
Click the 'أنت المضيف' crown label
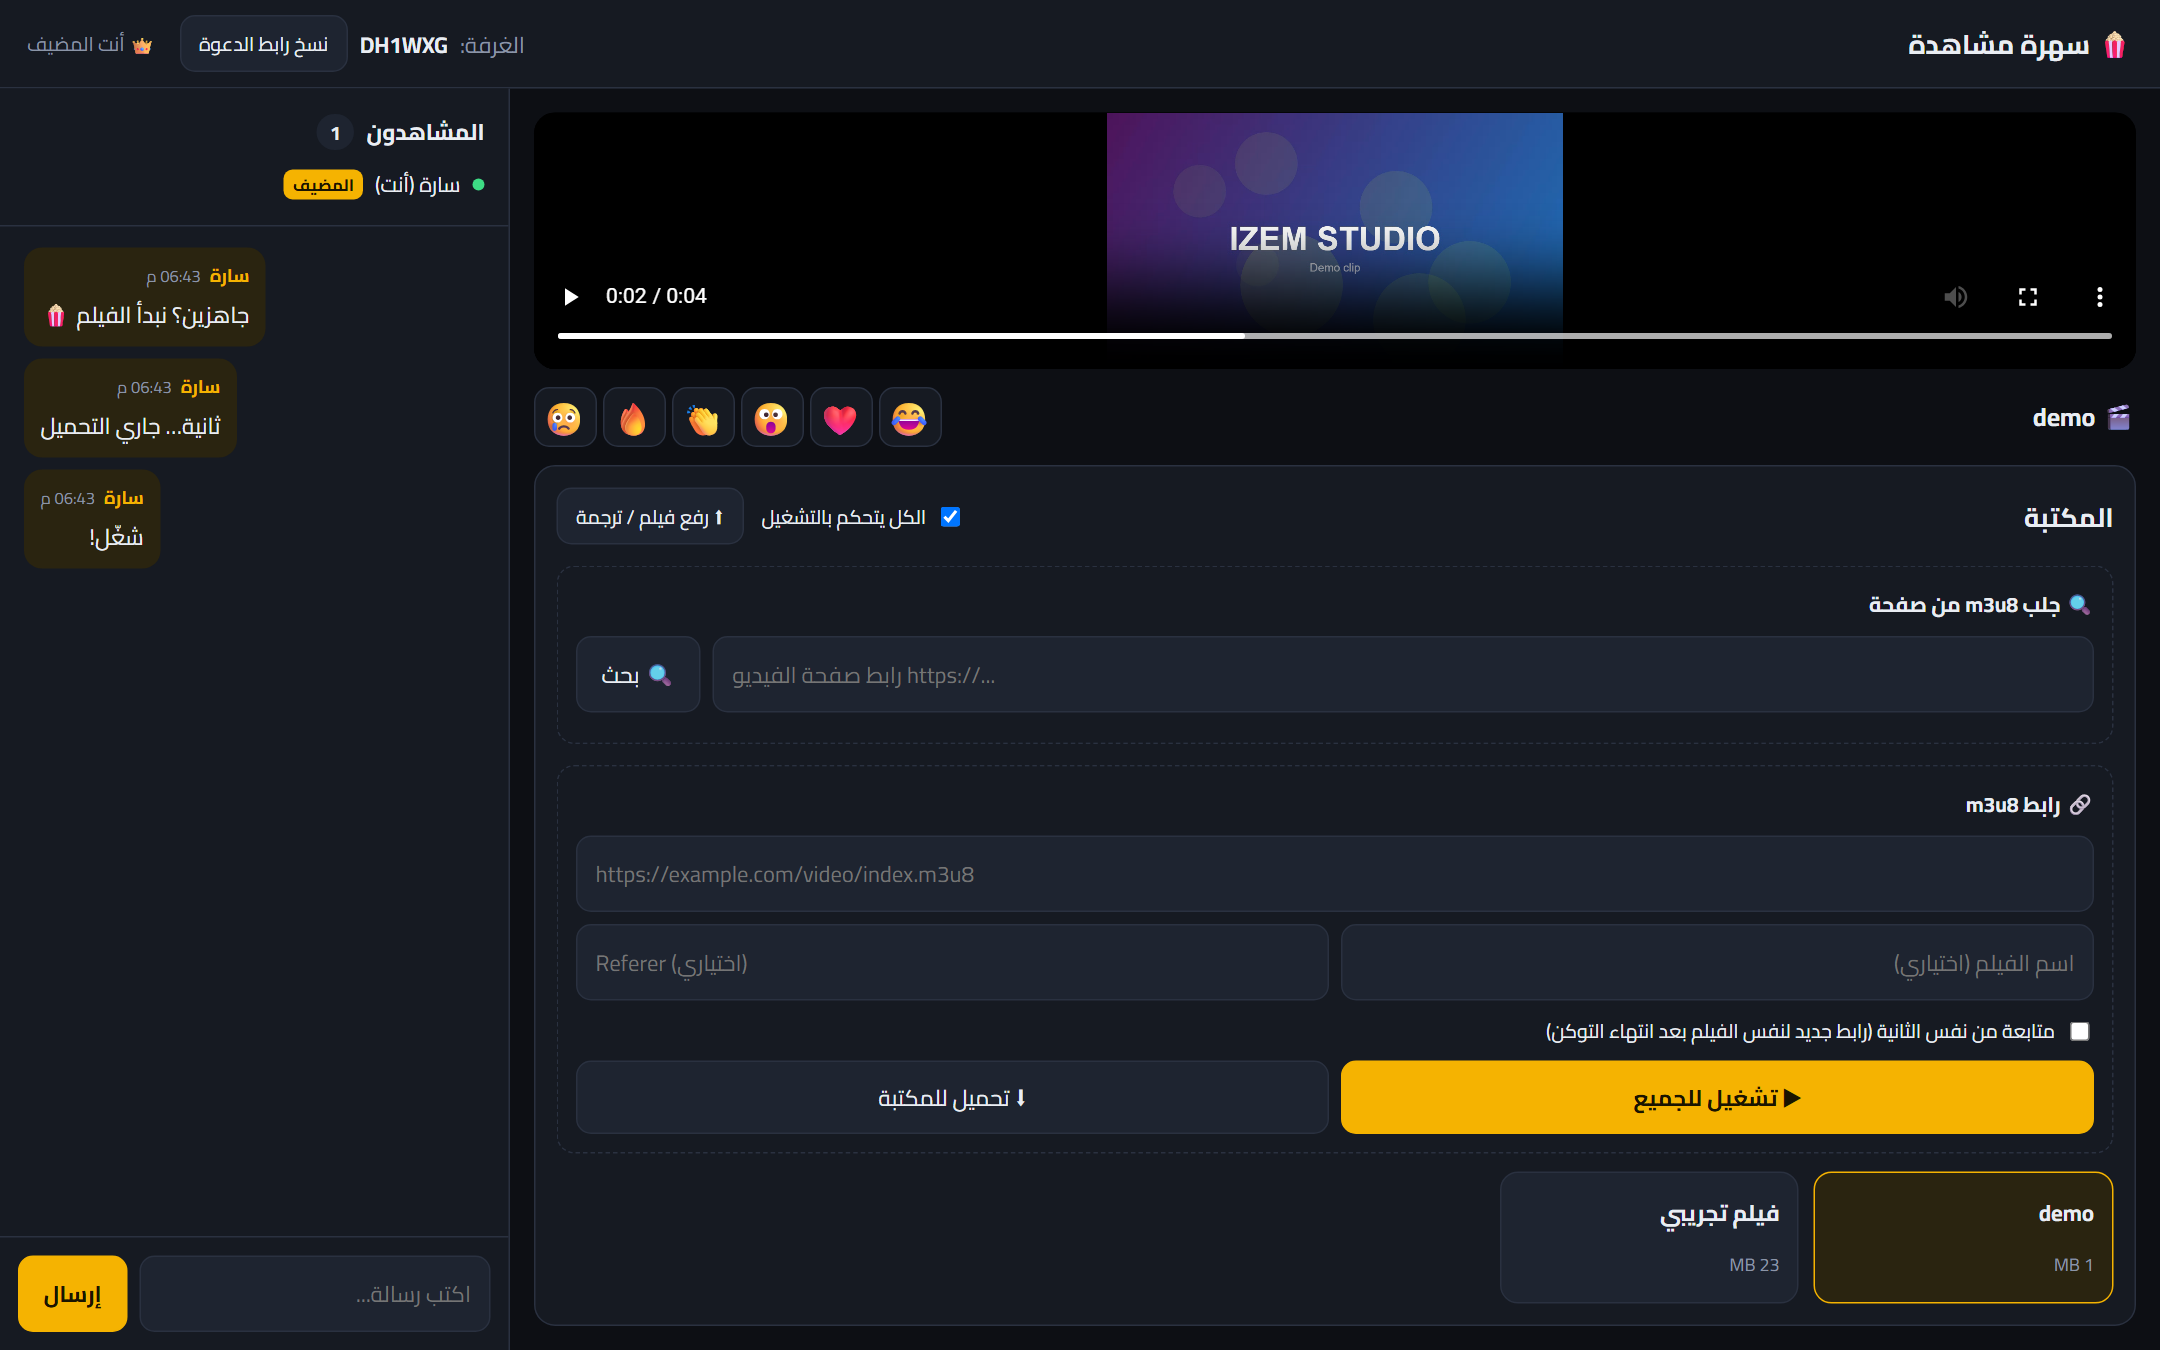[89, 45]
